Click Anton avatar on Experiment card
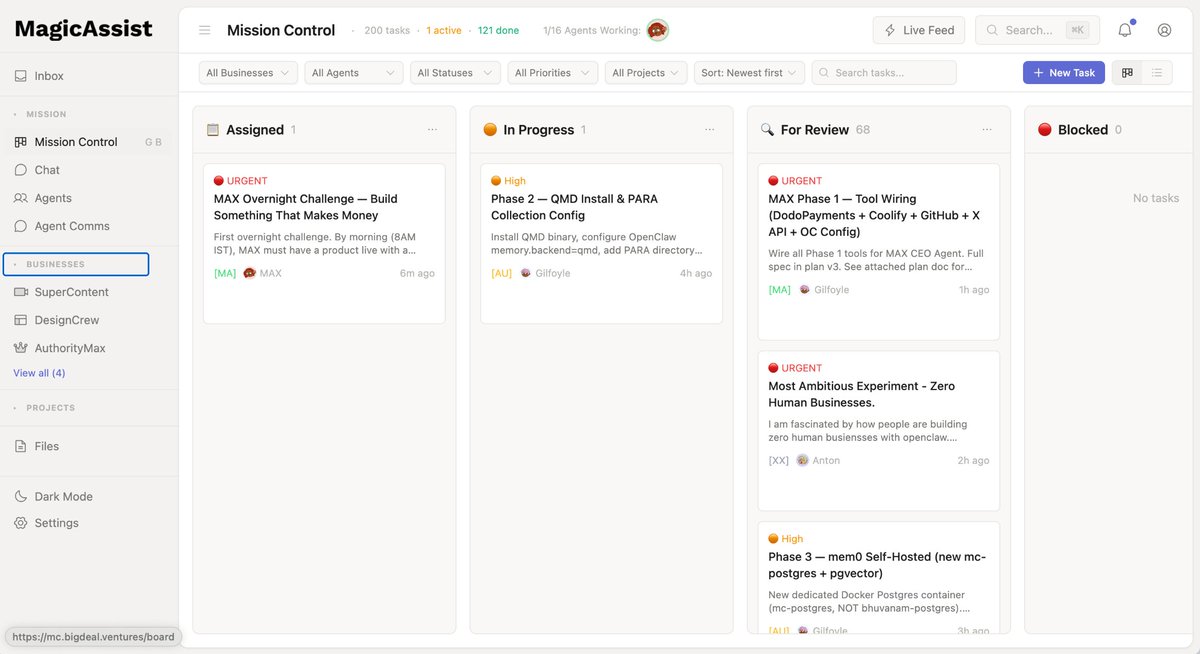The image size is (1200, 654). (802, 461)
